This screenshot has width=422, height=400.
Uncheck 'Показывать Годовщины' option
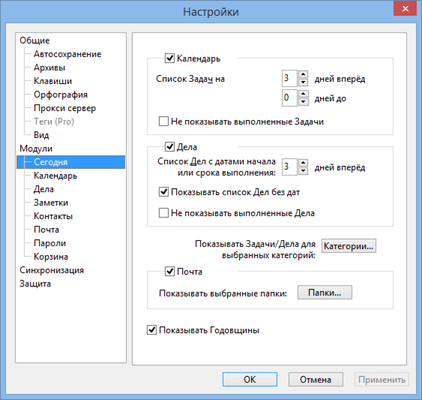click(152, 330)
